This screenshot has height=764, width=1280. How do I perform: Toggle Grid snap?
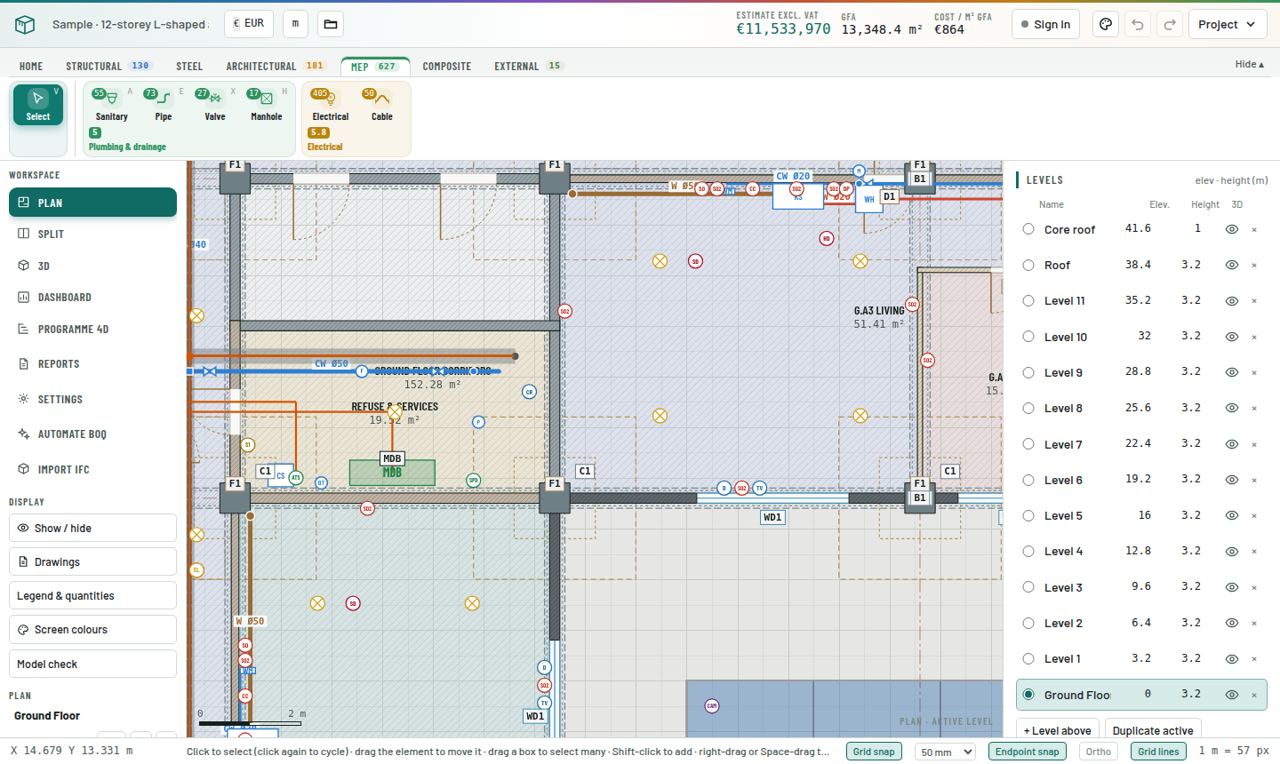coord(873,751)
